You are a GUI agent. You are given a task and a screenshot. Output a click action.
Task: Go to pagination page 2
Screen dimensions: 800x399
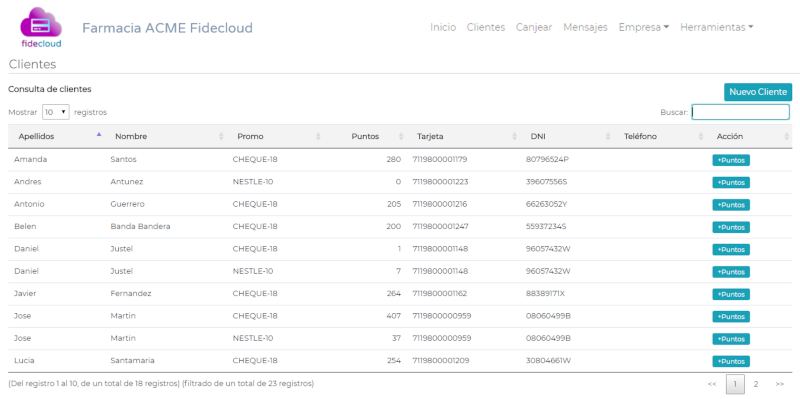pos(756,384)
